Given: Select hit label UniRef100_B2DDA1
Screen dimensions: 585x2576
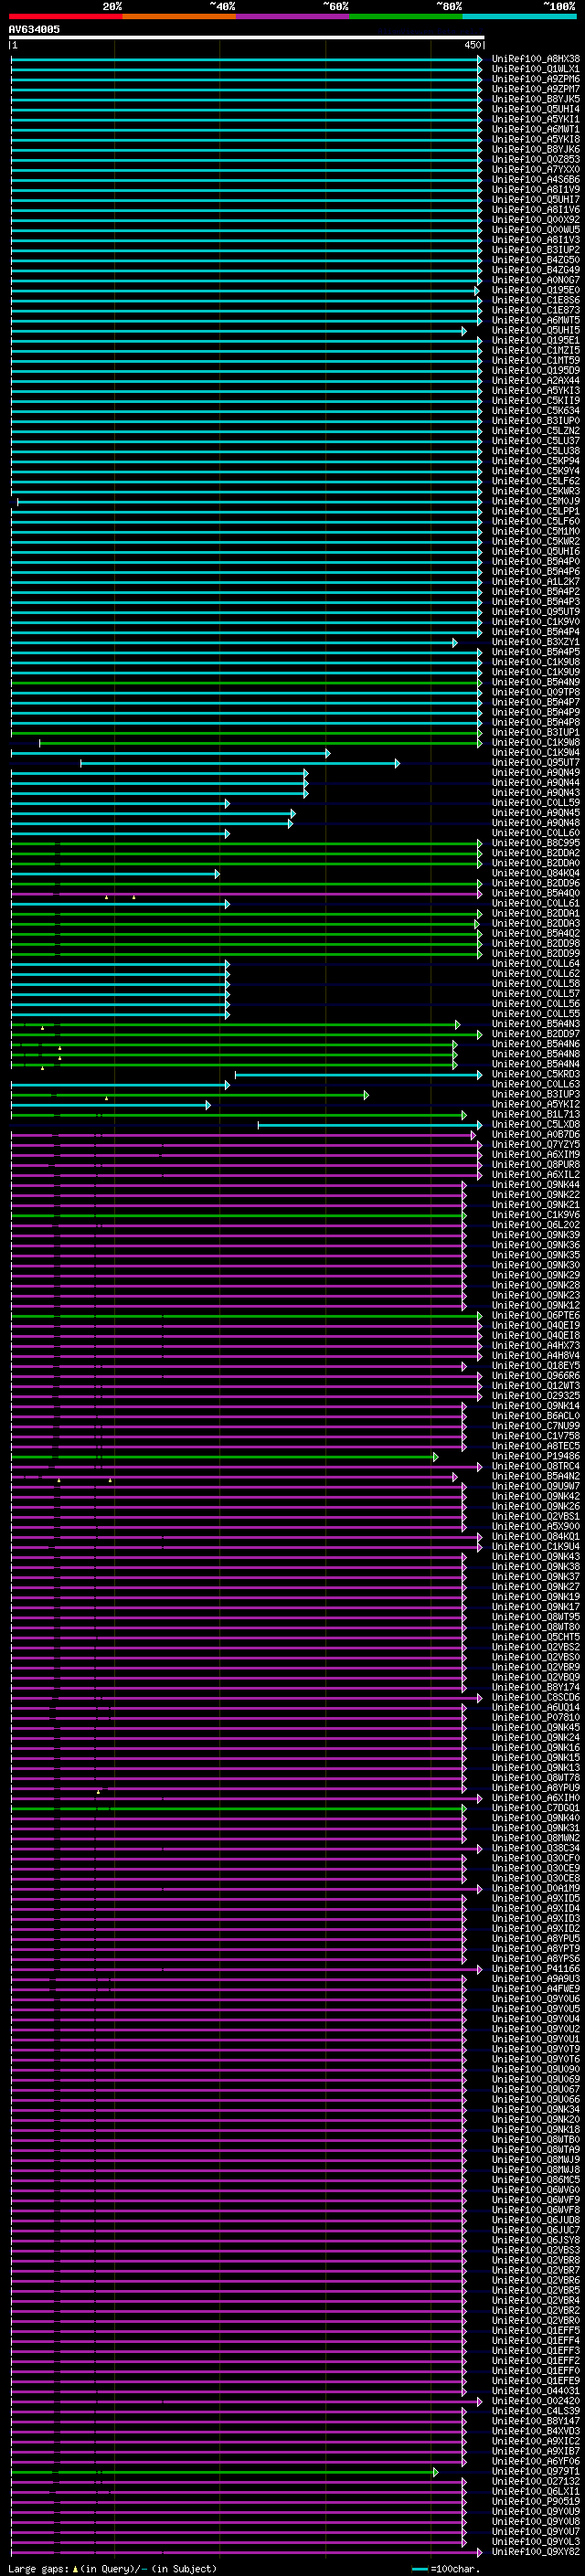Looking at the screenshot, I should 536,914.
